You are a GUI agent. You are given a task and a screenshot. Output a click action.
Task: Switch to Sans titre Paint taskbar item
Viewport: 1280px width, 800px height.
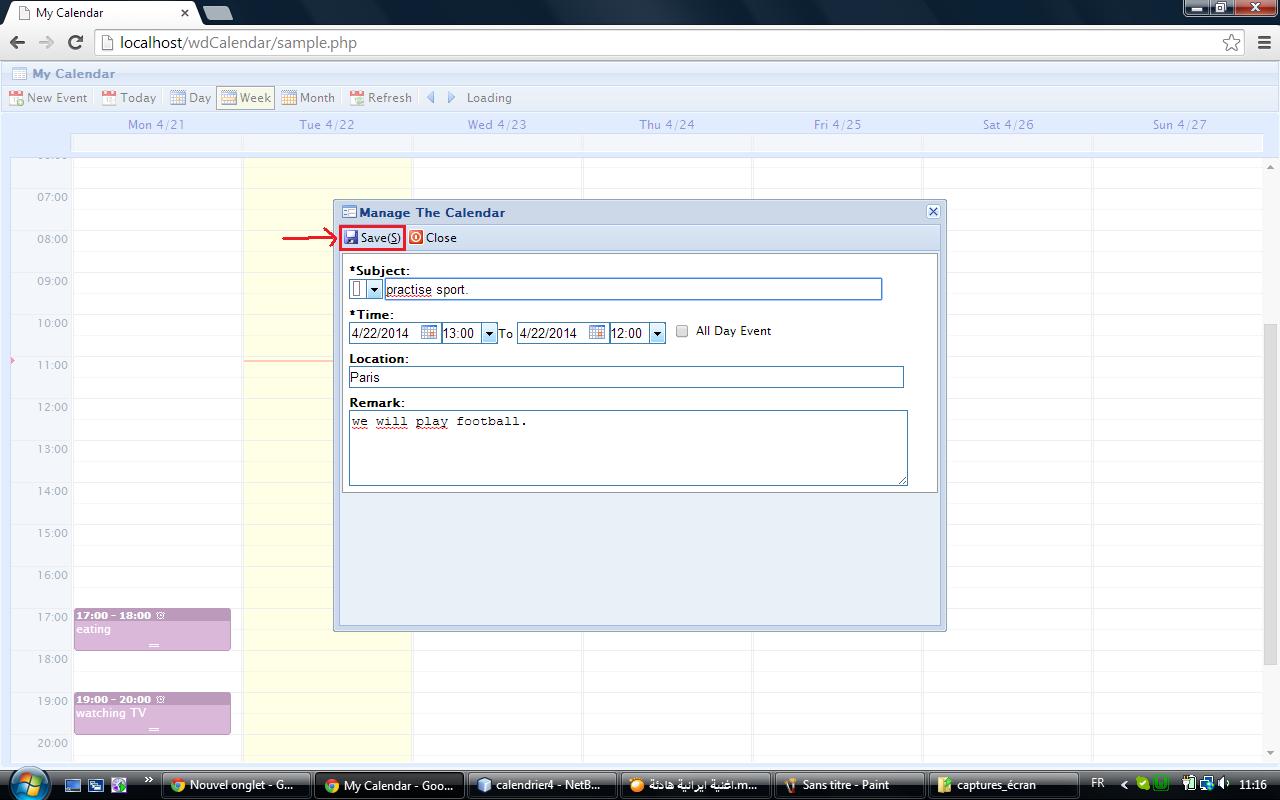click(849, 785)
